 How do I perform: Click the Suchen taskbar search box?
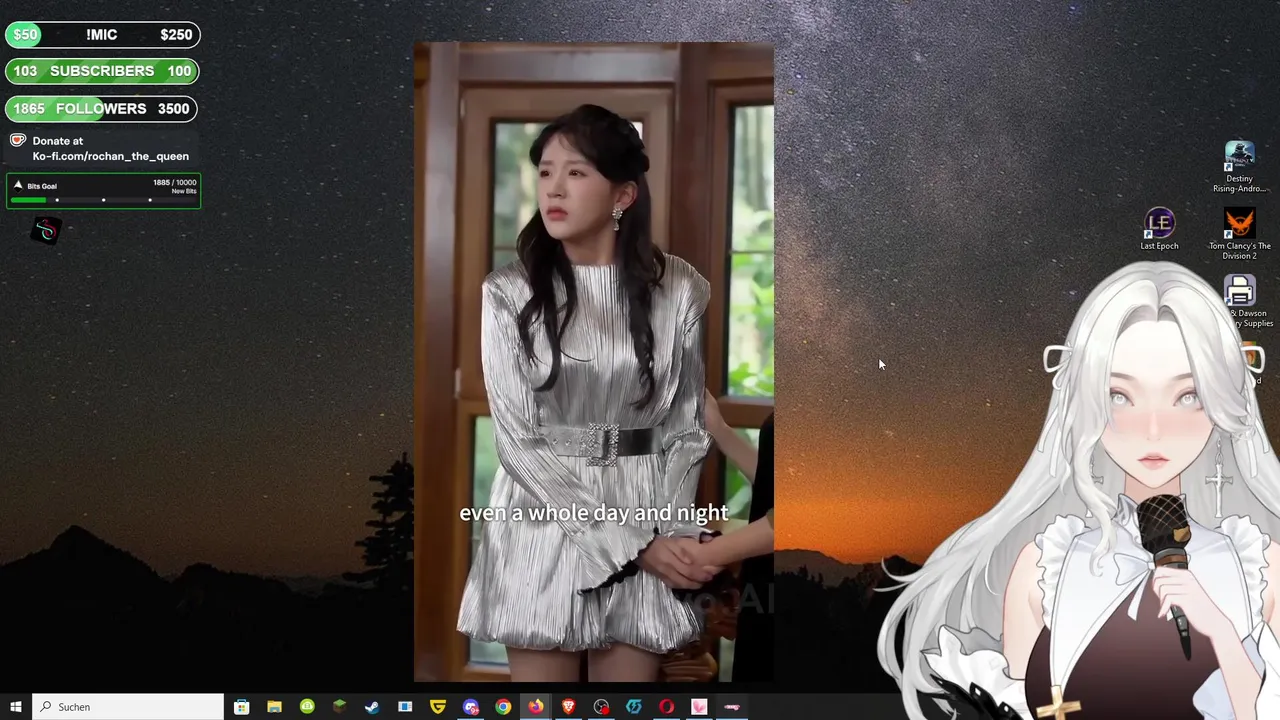tap(128, 707)
